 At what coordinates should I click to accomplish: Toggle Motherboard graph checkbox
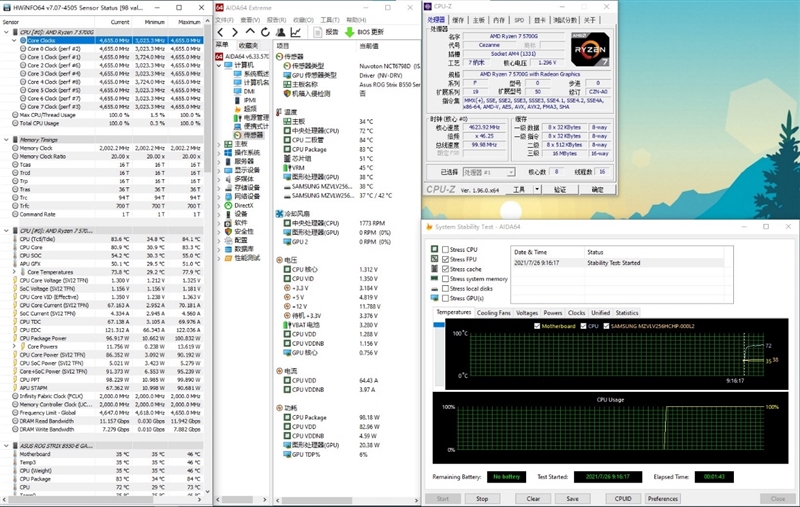click(537, 326)
